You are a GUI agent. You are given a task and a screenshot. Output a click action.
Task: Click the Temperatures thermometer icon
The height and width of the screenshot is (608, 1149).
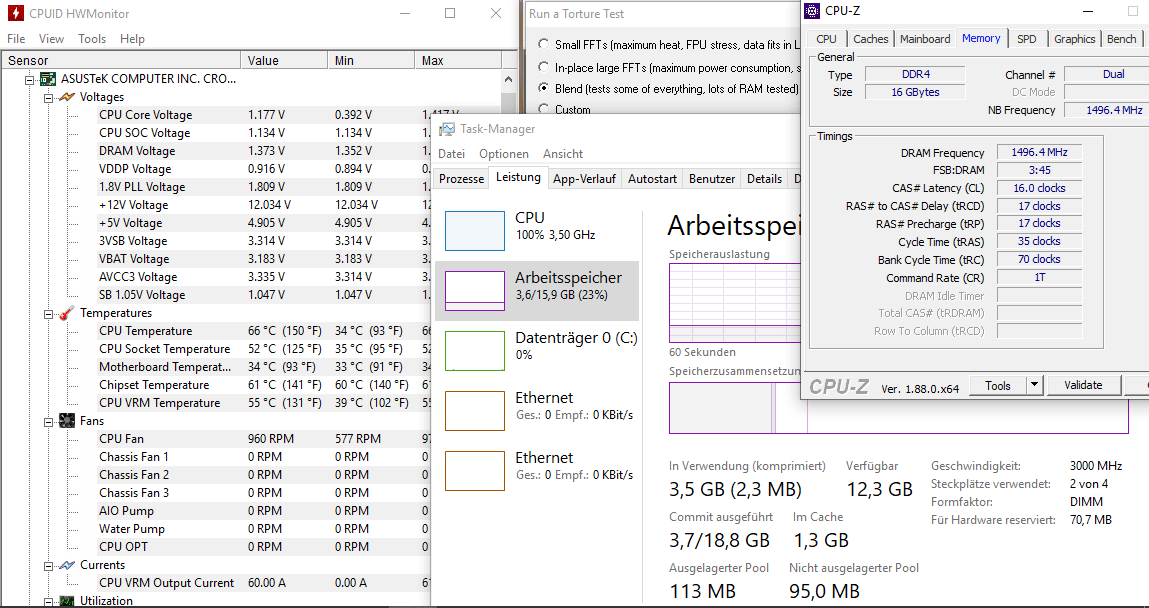(x=67, y=313)
